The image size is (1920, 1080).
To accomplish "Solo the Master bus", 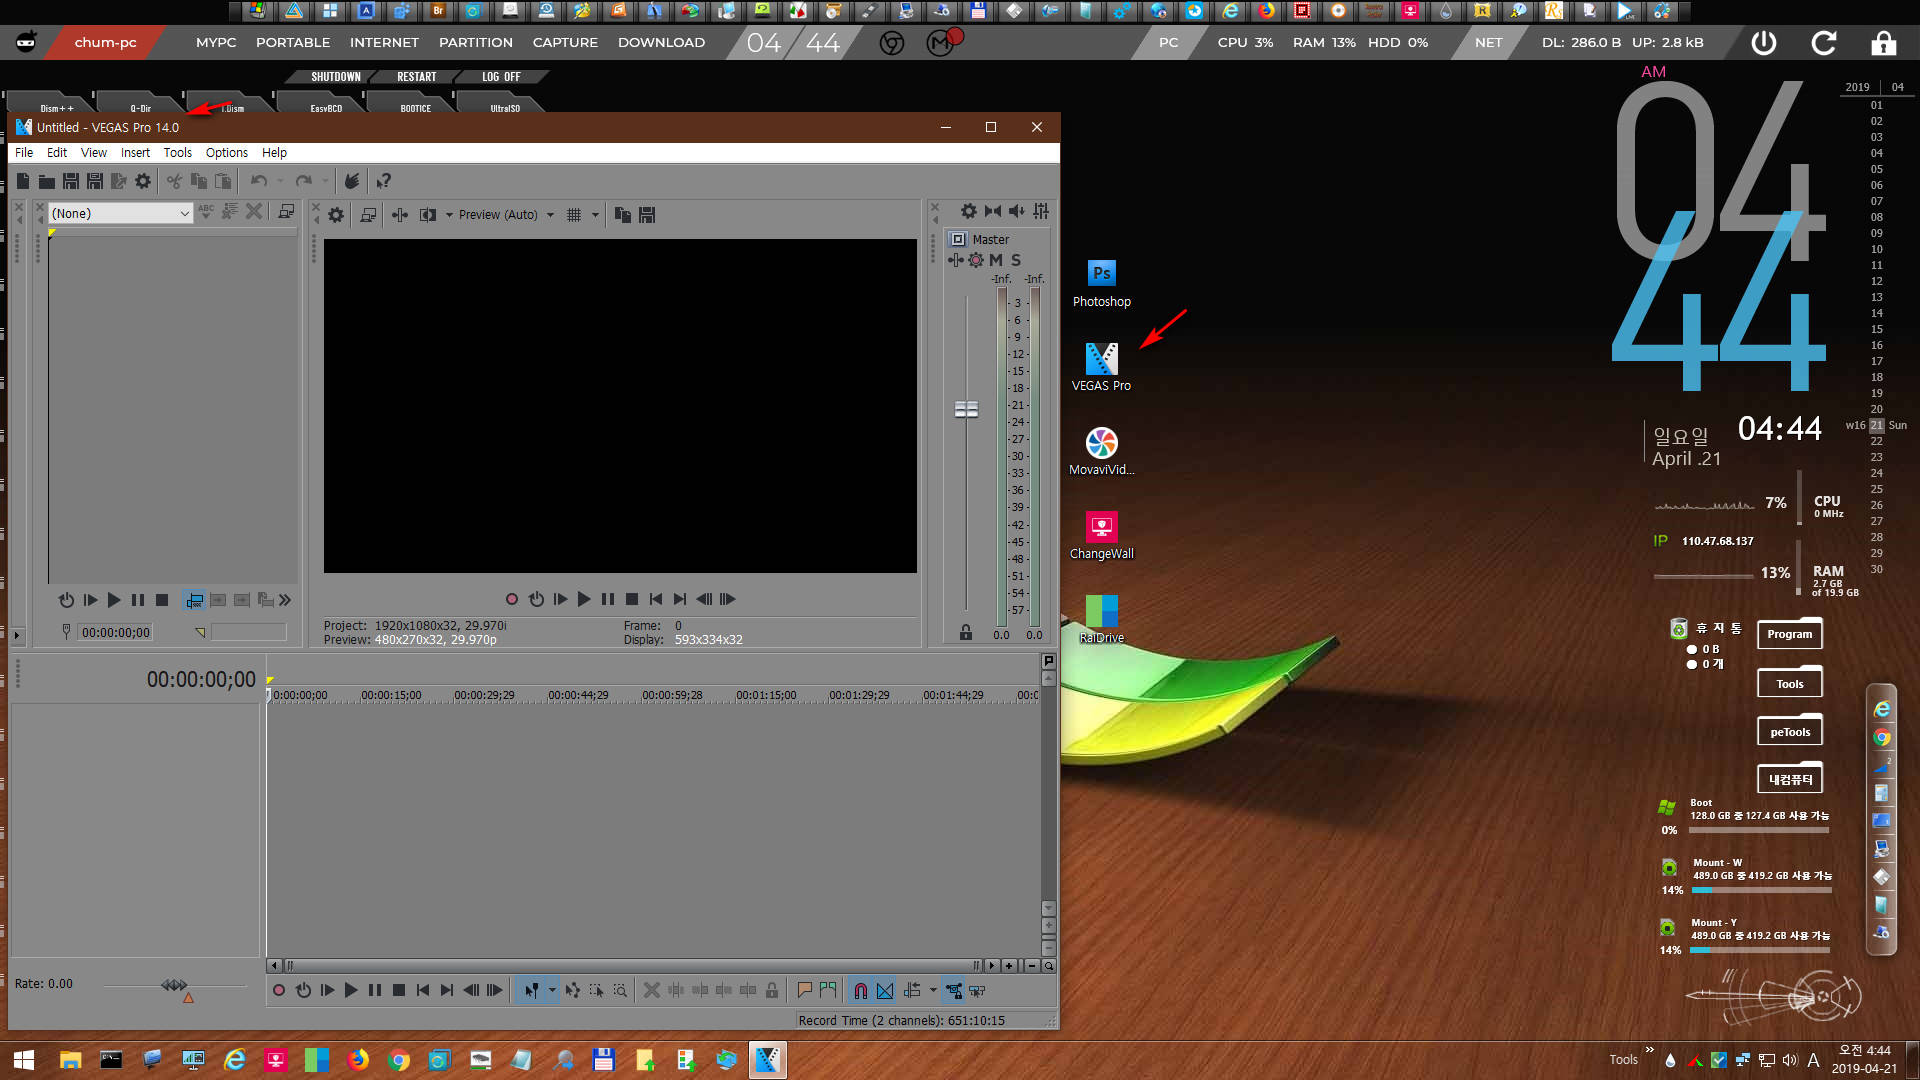I will pyautogui.click(x=1016, y=260).
